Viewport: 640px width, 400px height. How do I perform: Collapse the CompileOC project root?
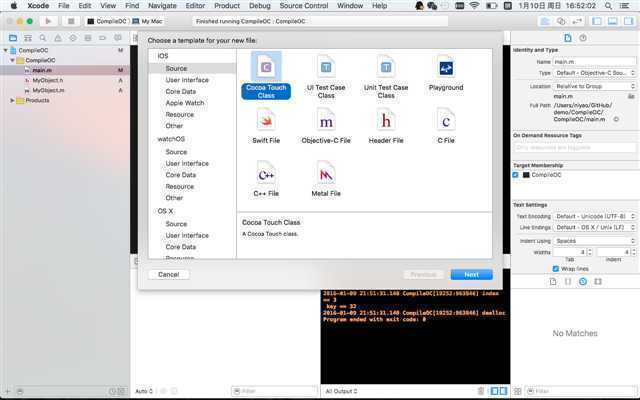(x=5, y=50)
